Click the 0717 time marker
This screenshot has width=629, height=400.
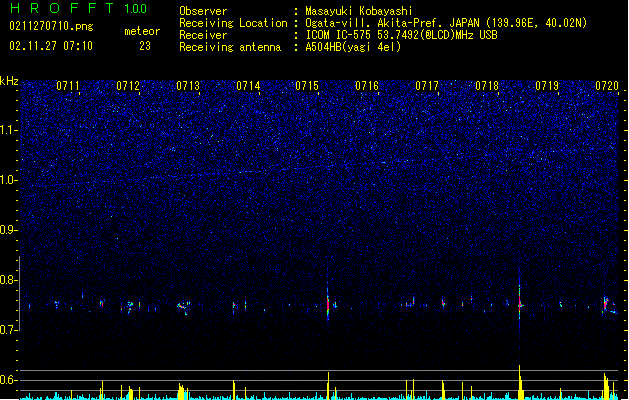427,86
